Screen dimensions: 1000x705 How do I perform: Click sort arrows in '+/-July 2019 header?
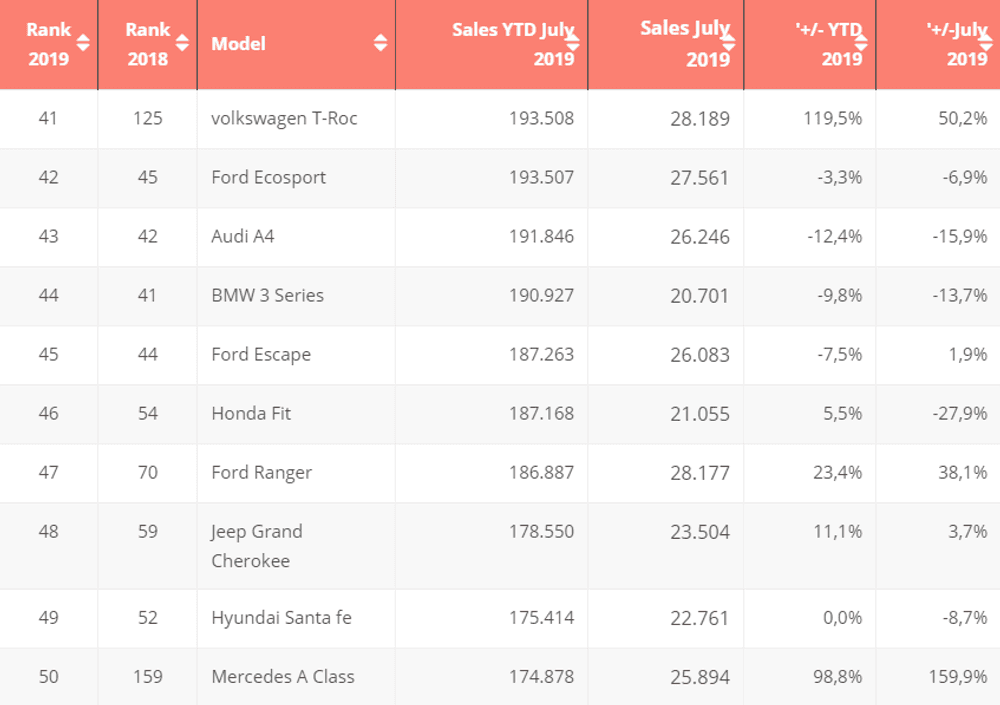pyautogui.click(x=986, y=43)
